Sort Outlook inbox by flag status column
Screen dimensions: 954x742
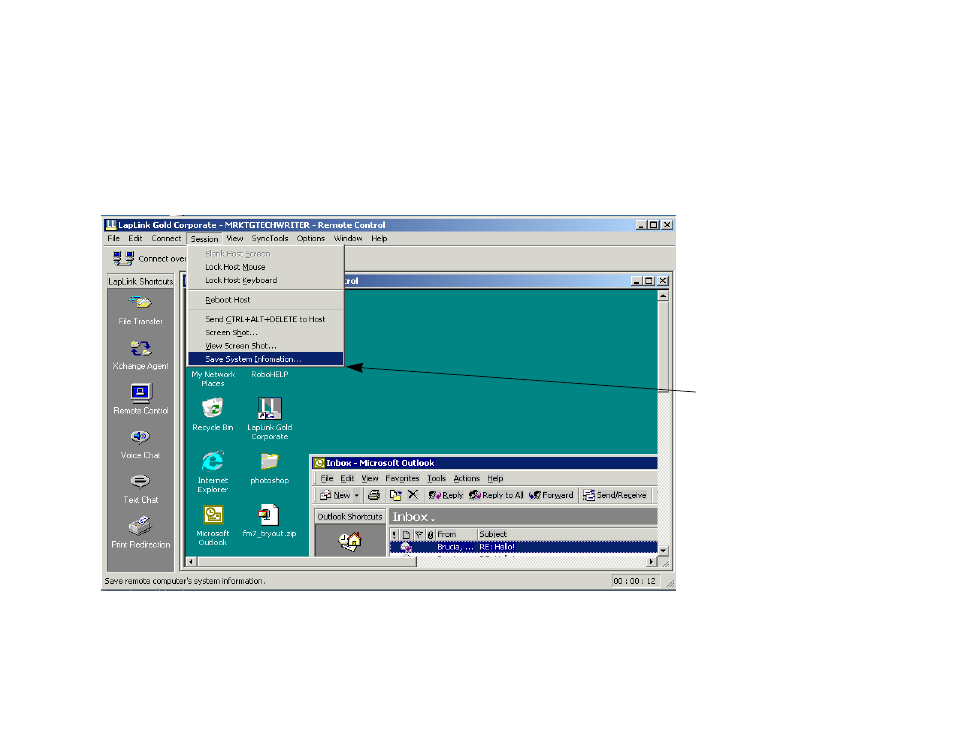[x=419, y=535]
